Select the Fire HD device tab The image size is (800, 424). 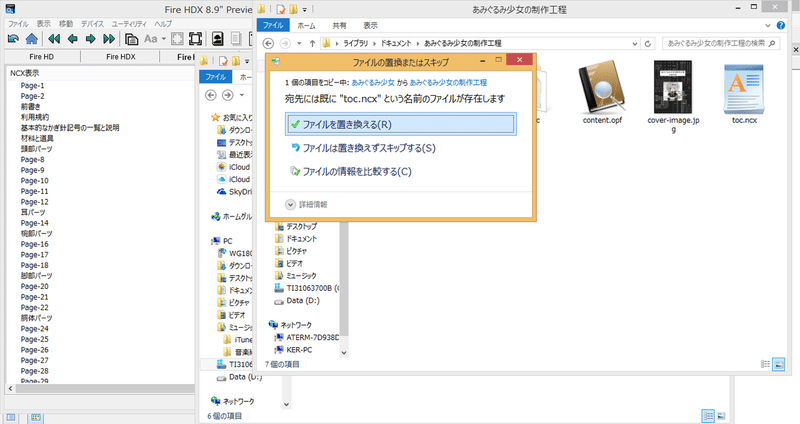(41, 57)
